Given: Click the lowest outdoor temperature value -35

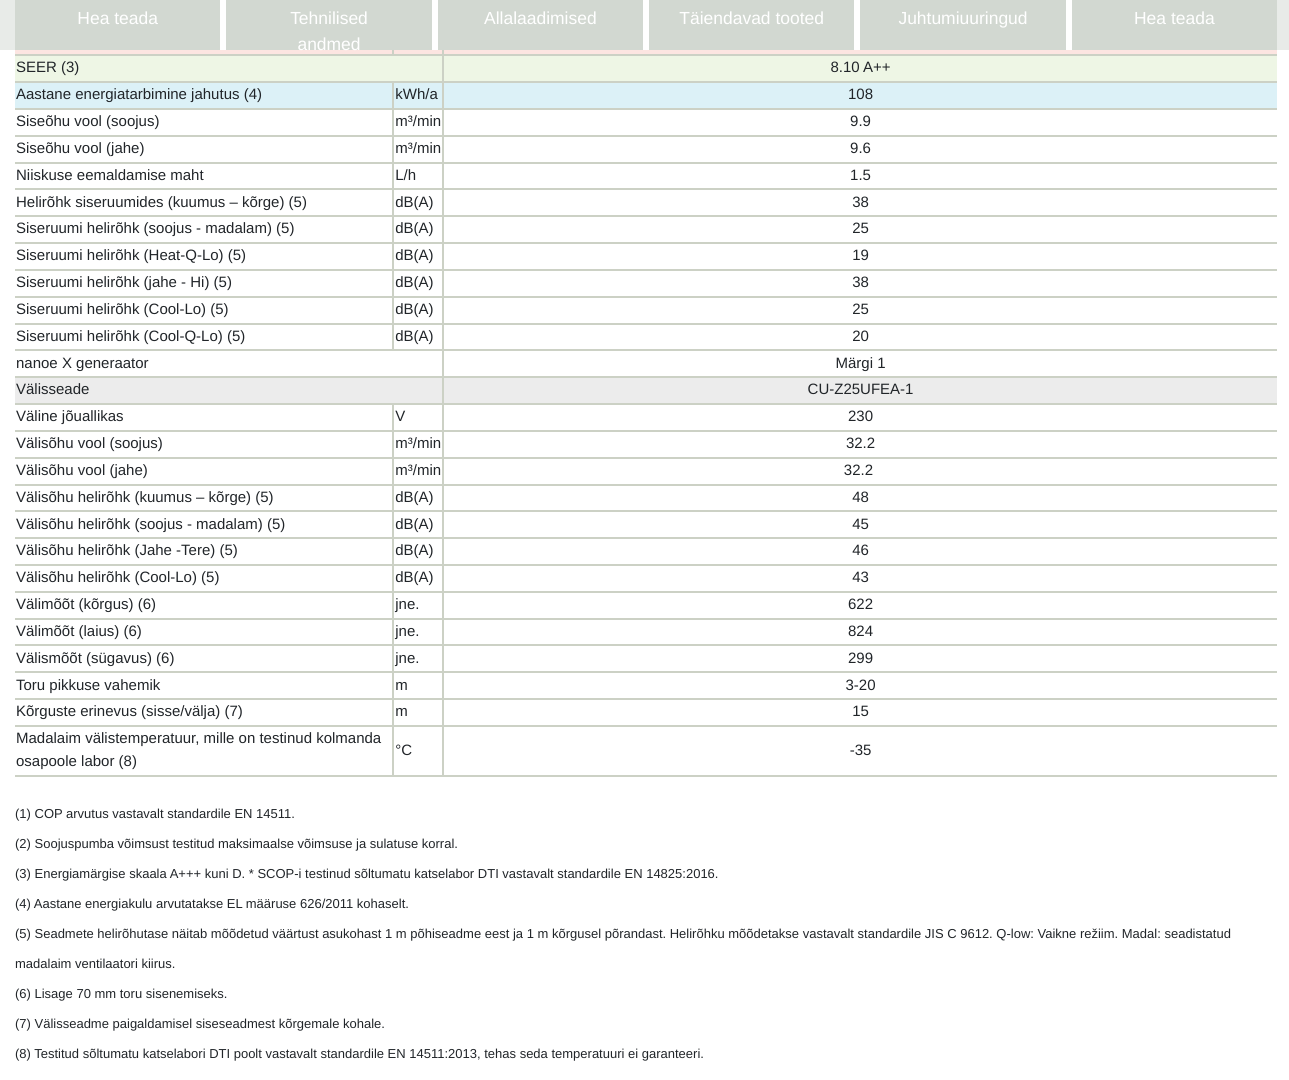Looking at the screenshot, I should [859, 750].
